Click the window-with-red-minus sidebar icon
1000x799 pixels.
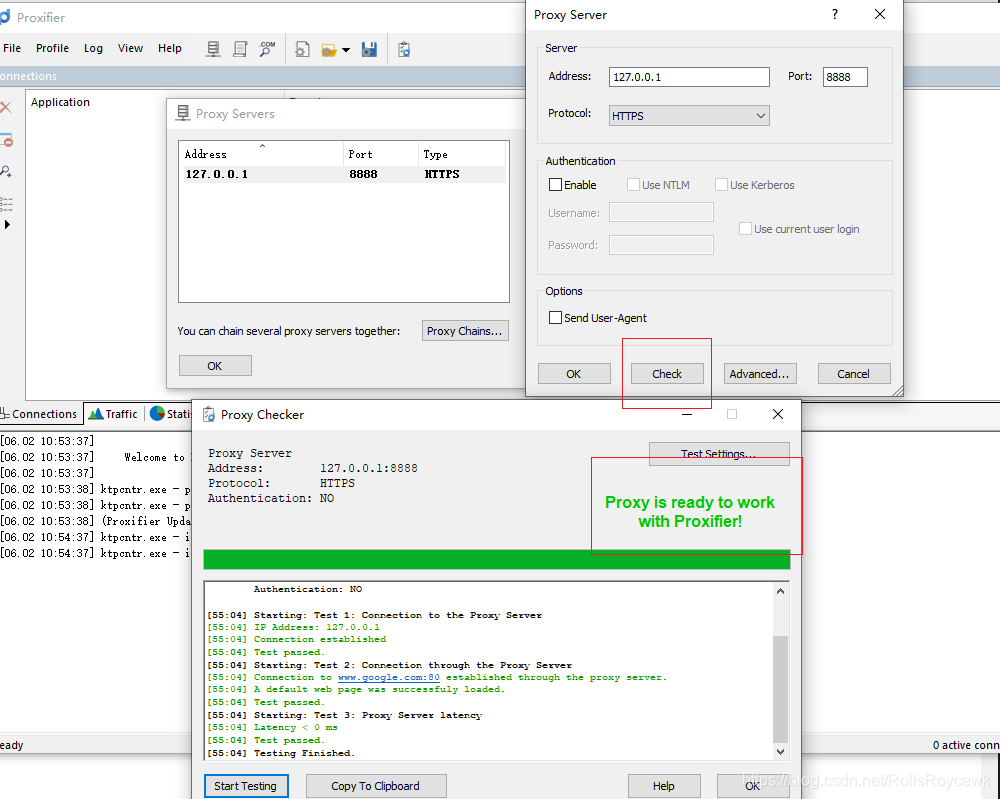6,140
